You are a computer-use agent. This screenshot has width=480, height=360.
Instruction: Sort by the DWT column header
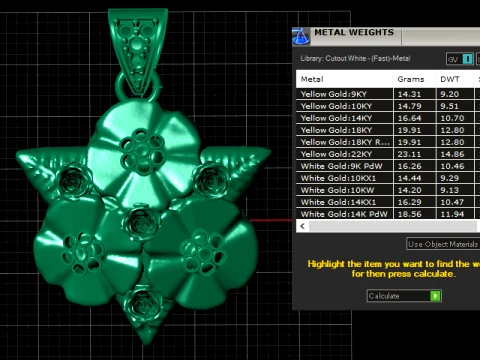[x=455, y=79]
